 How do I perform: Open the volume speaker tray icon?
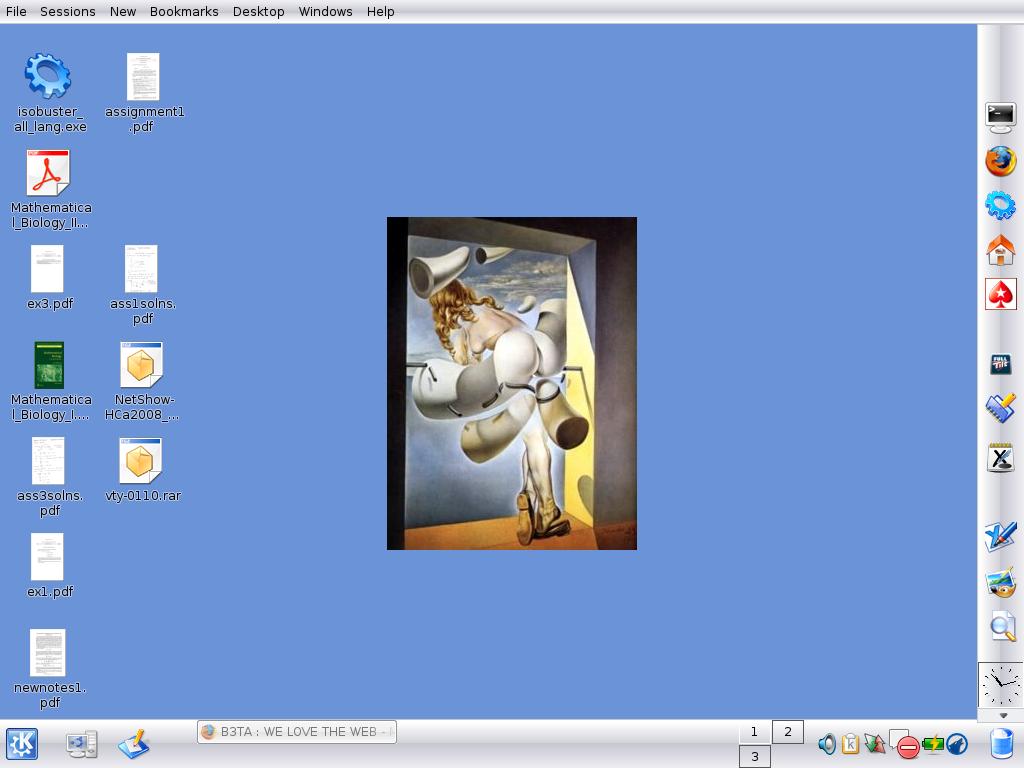click(826, 744)
